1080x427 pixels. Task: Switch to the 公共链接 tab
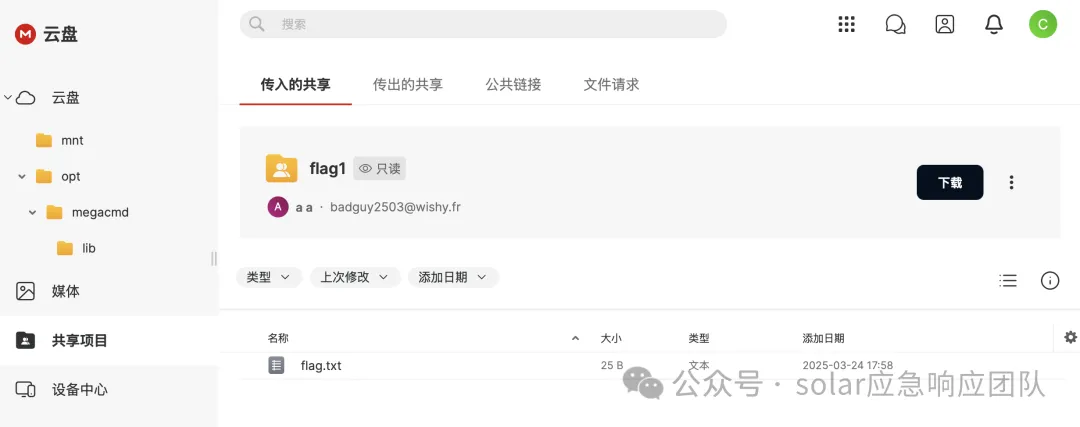(513, 85)
